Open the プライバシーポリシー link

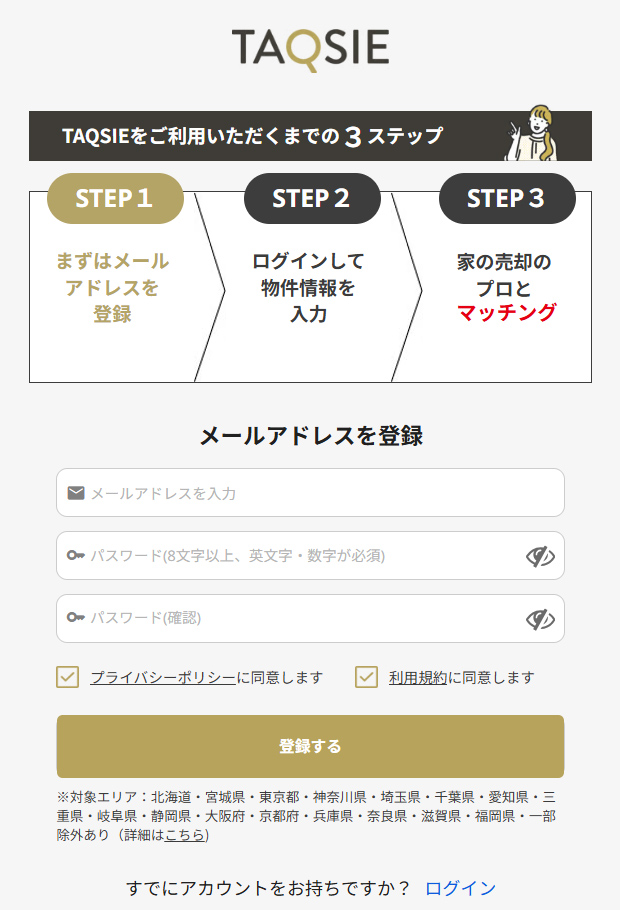[x=163, y=678]
